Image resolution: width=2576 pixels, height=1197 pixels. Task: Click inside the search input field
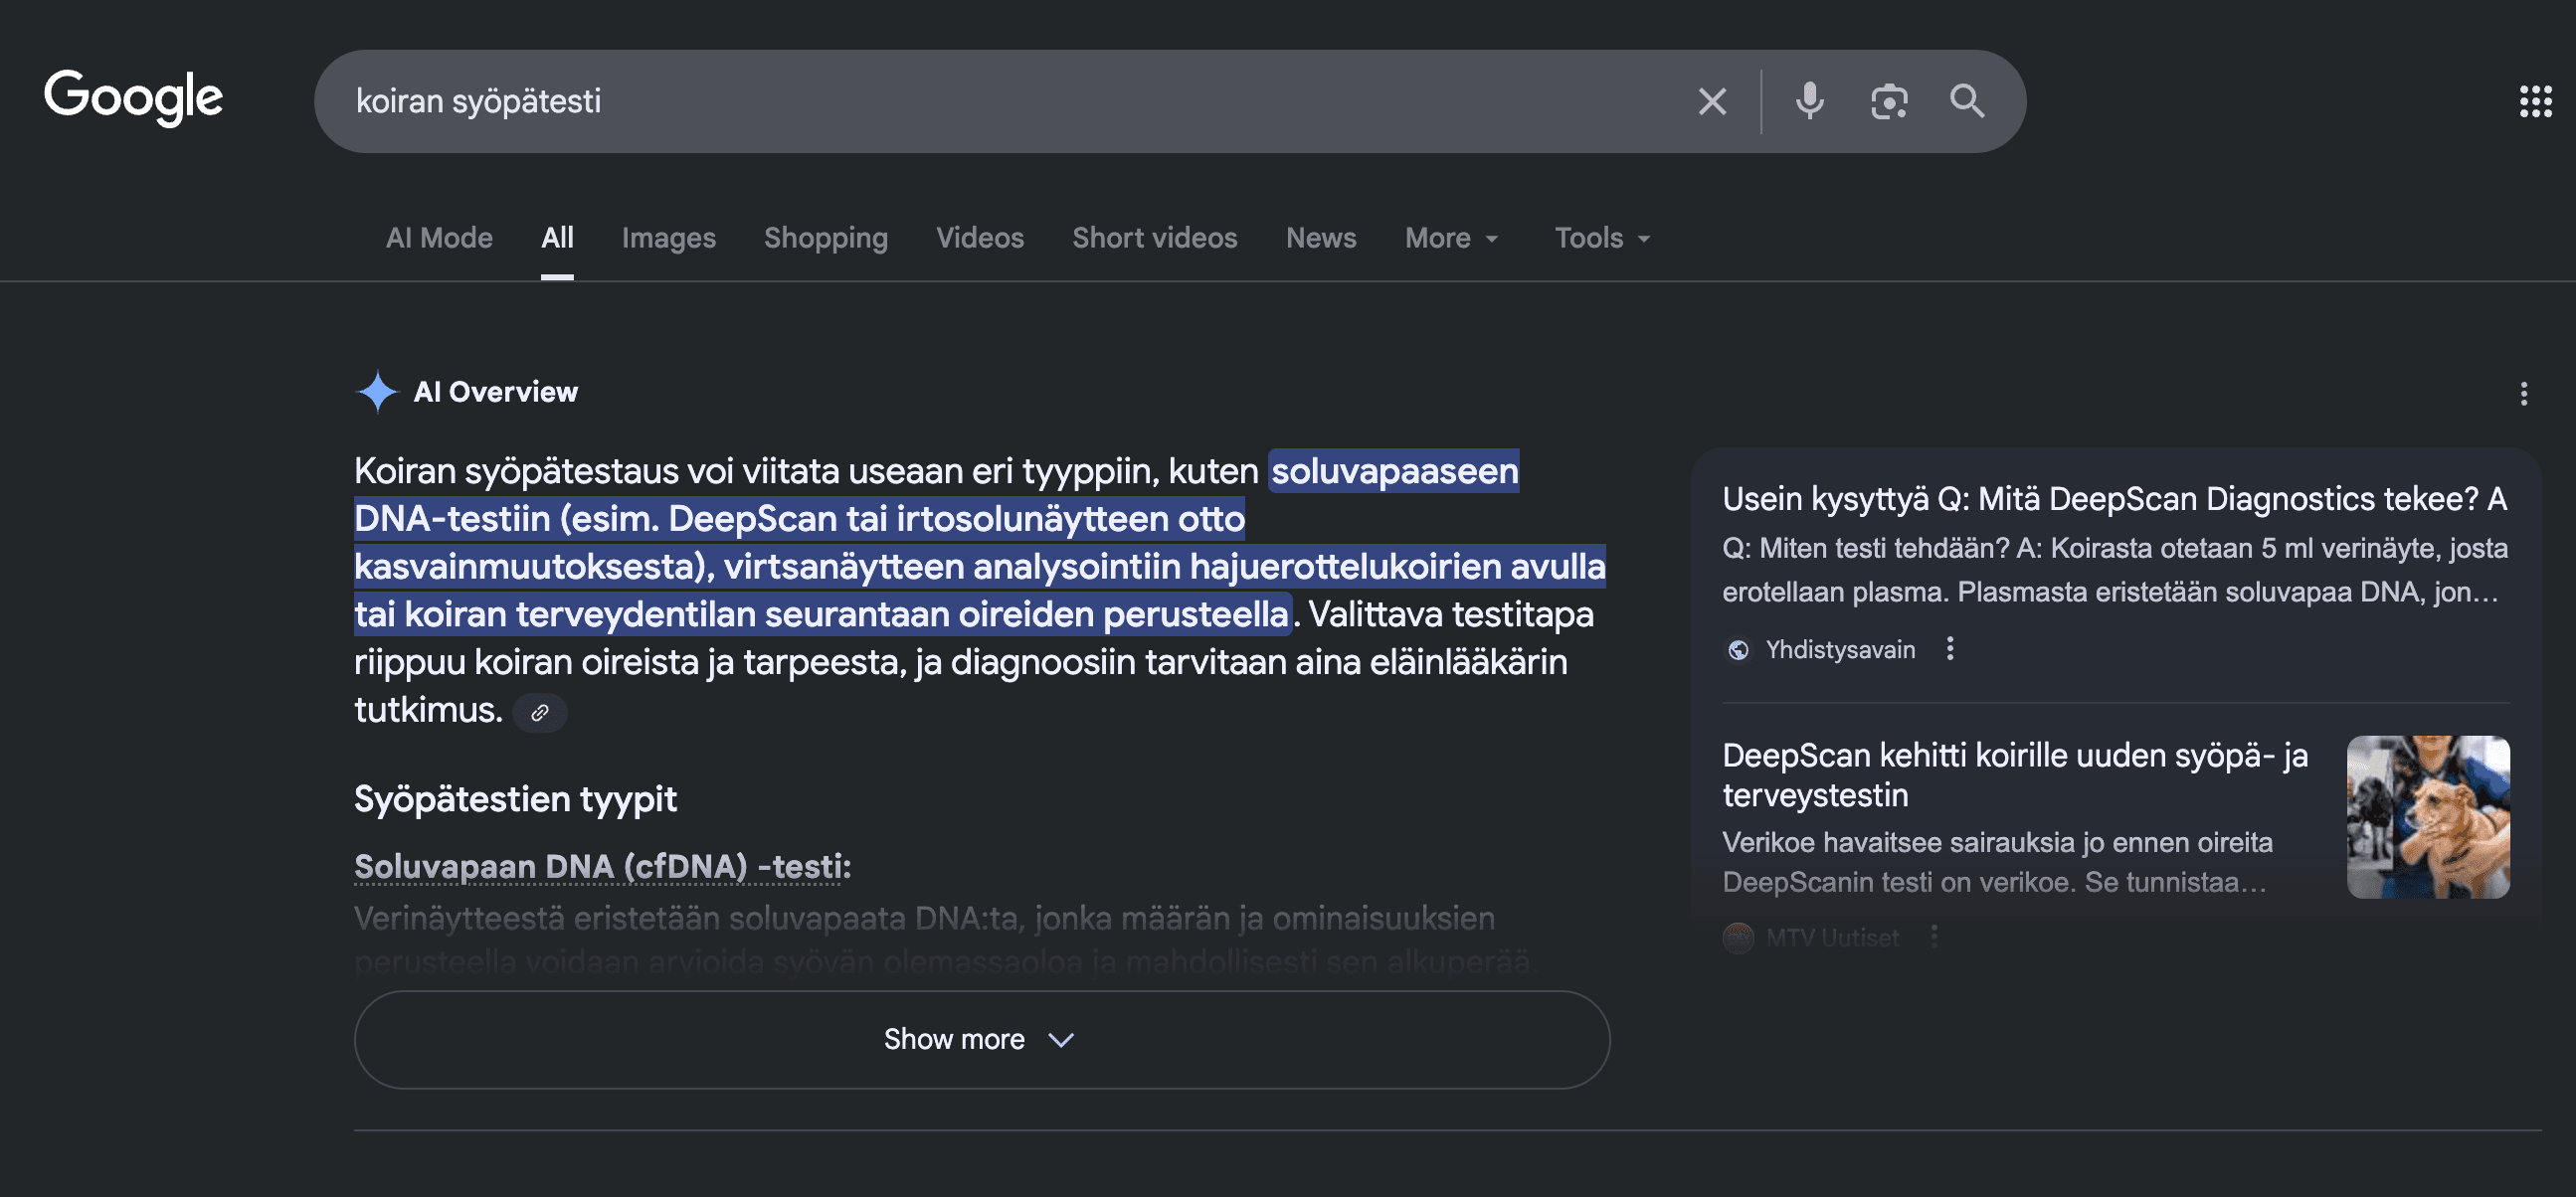click(x=900, y=100)
